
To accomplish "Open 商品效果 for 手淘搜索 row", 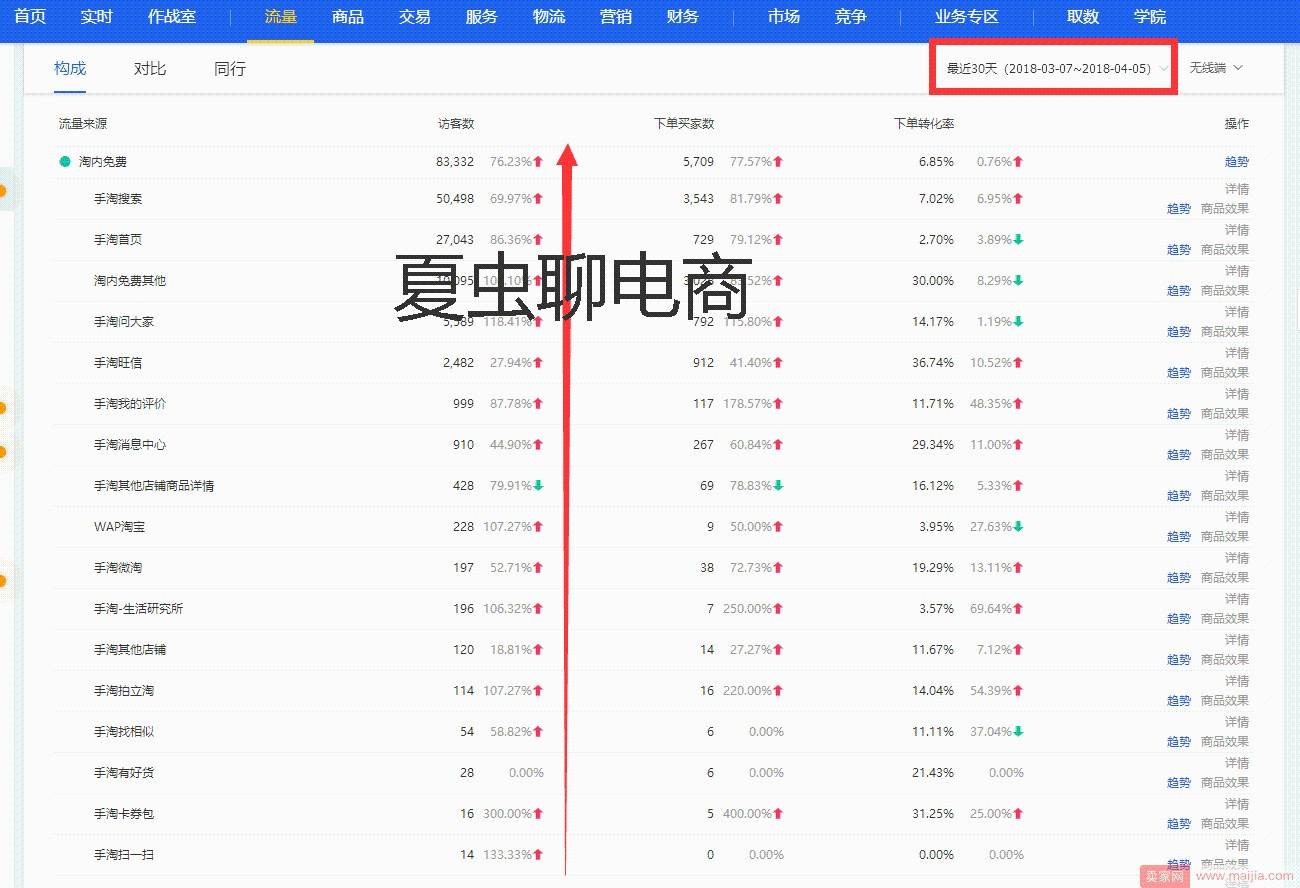I will click(1225, 209).
